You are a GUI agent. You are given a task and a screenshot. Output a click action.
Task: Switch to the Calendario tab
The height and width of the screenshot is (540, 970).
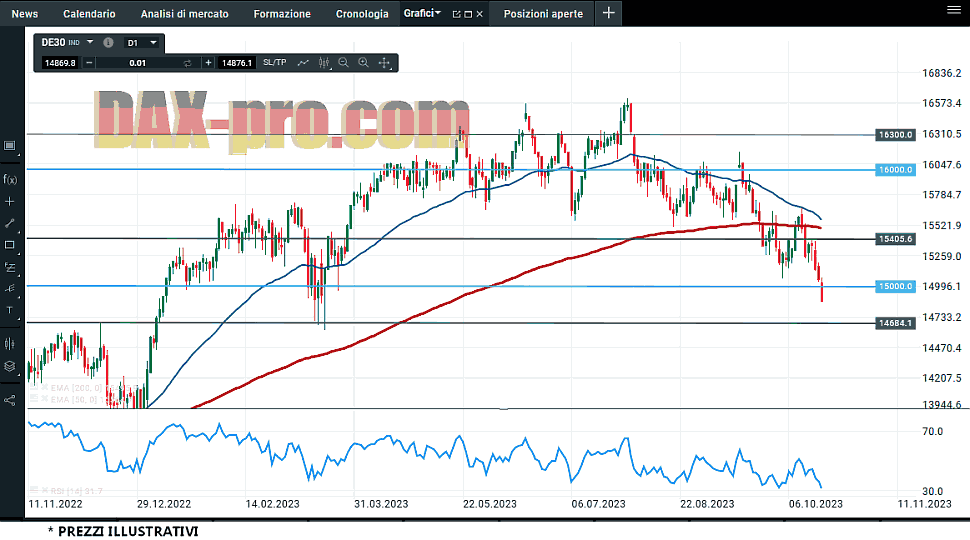click(x=89, y=14)
